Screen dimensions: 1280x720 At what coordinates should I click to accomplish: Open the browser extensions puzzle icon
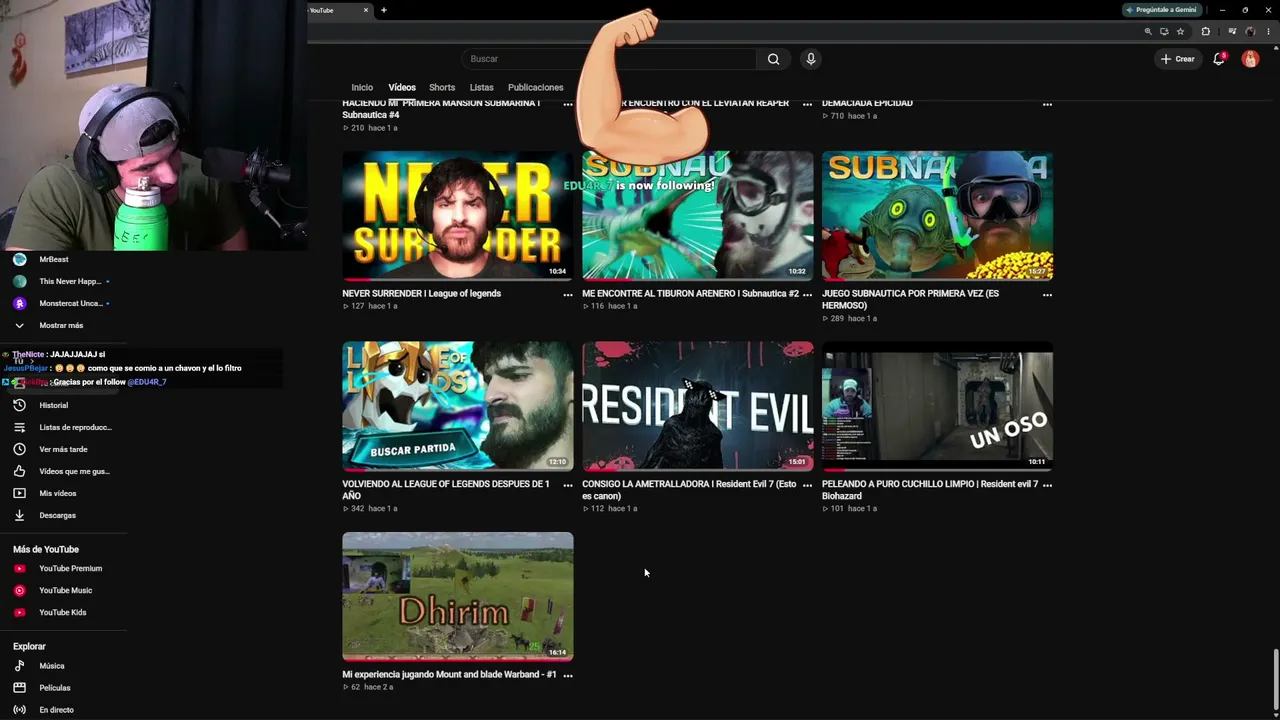(x=1205, y=32)
